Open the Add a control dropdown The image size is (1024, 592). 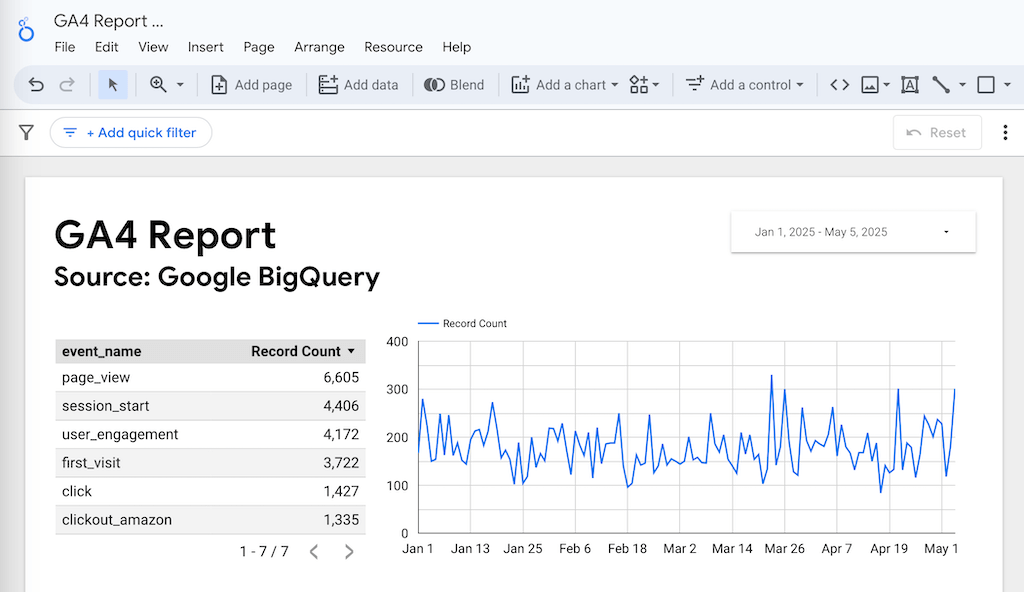coord(744,85)
